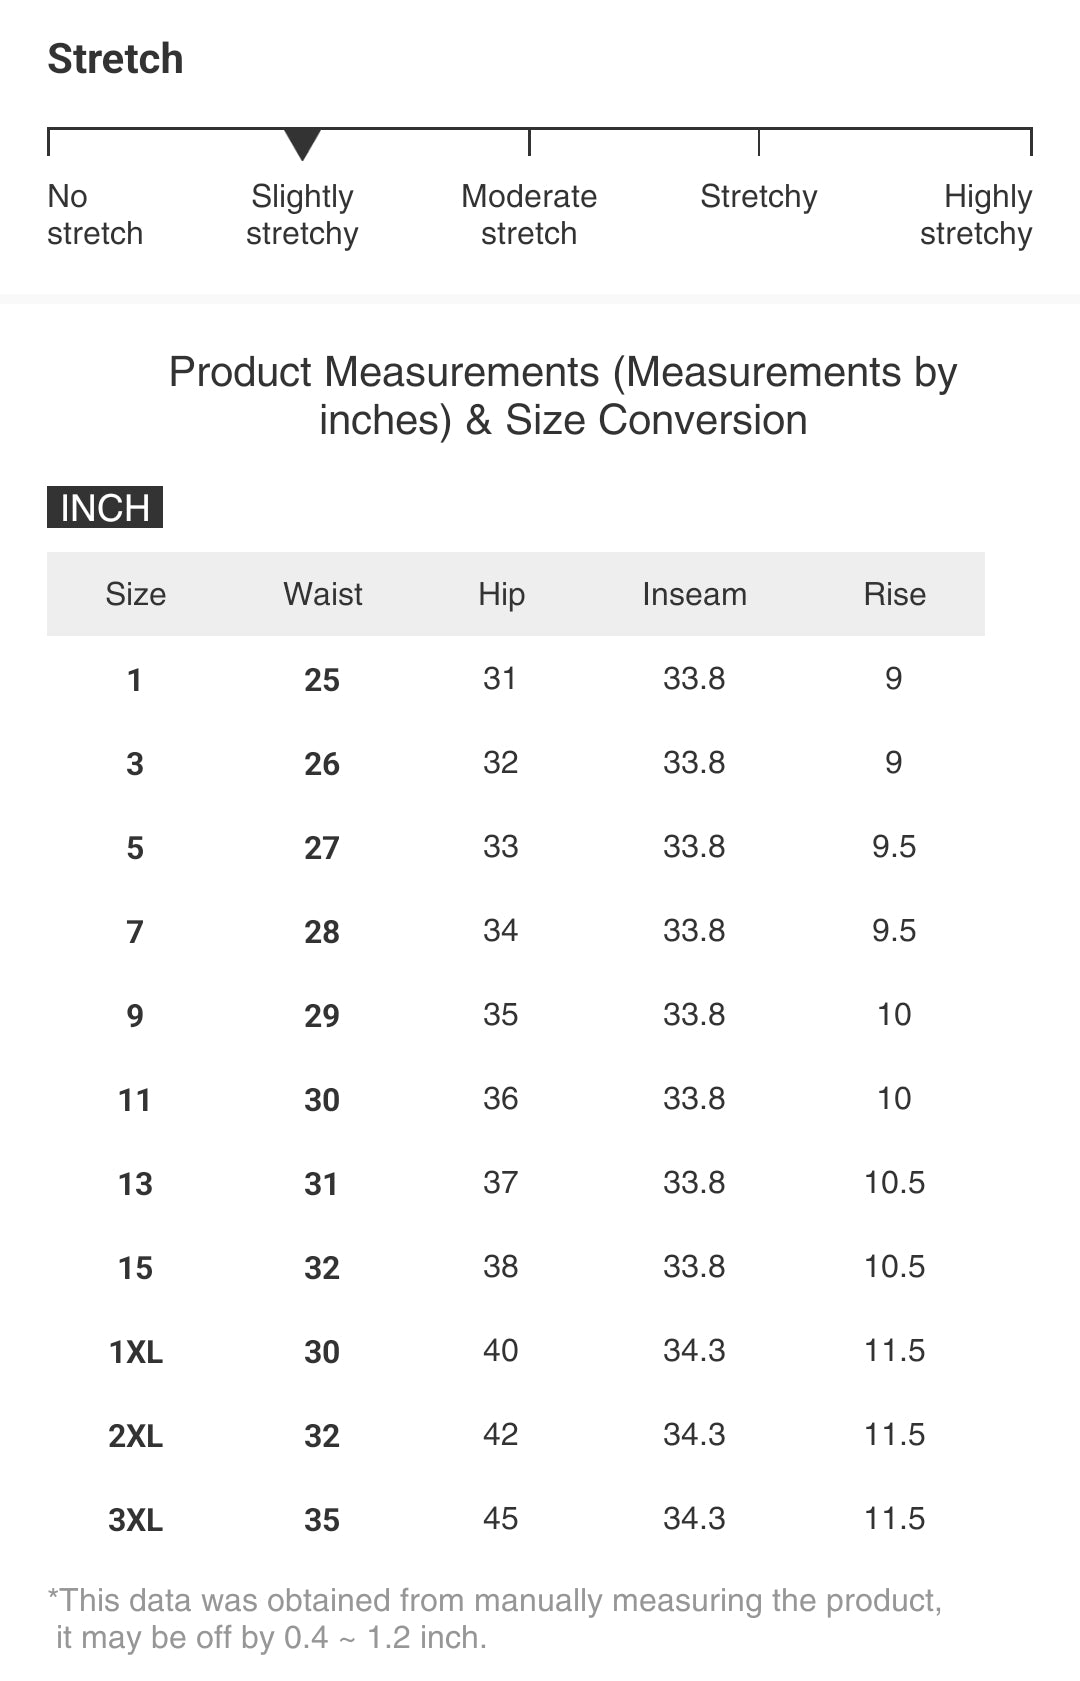Click the Inseam column header
This screenshot has height=1681, width=1080.
[694, 594]
